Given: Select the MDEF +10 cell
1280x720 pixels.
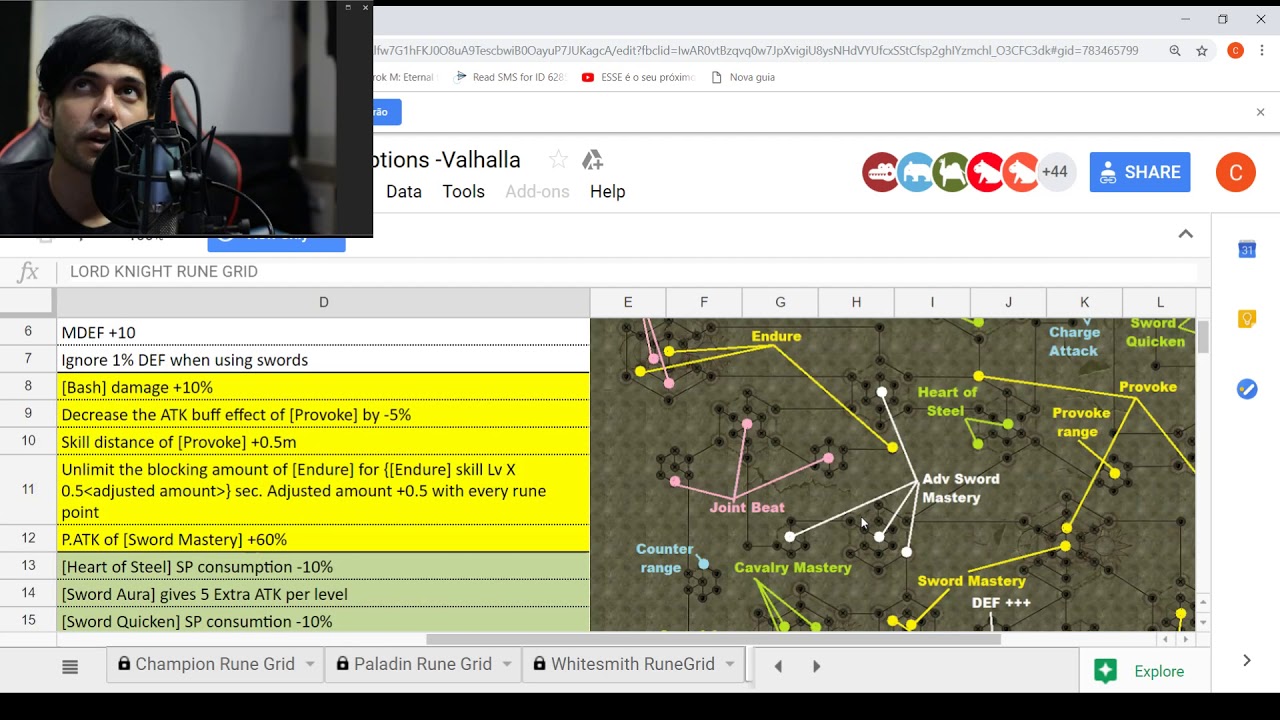Looking at the screenshot, I should (323, 332).
